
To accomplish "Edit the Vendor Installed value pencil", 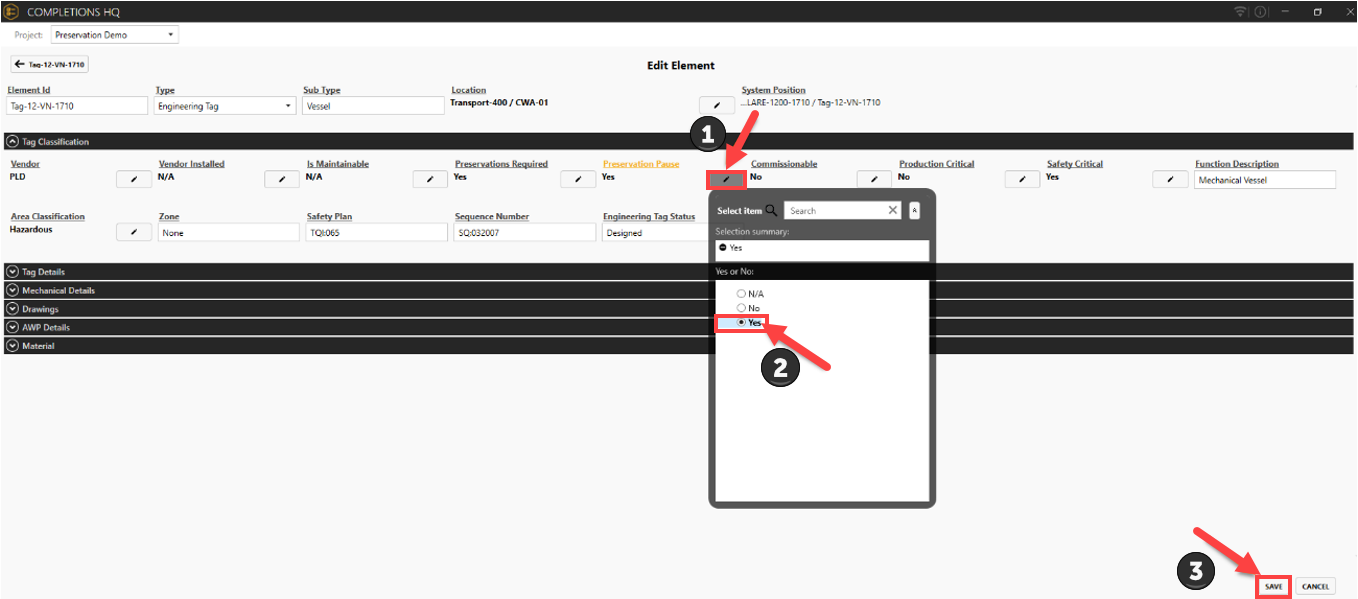I will (x=282, y=179).
